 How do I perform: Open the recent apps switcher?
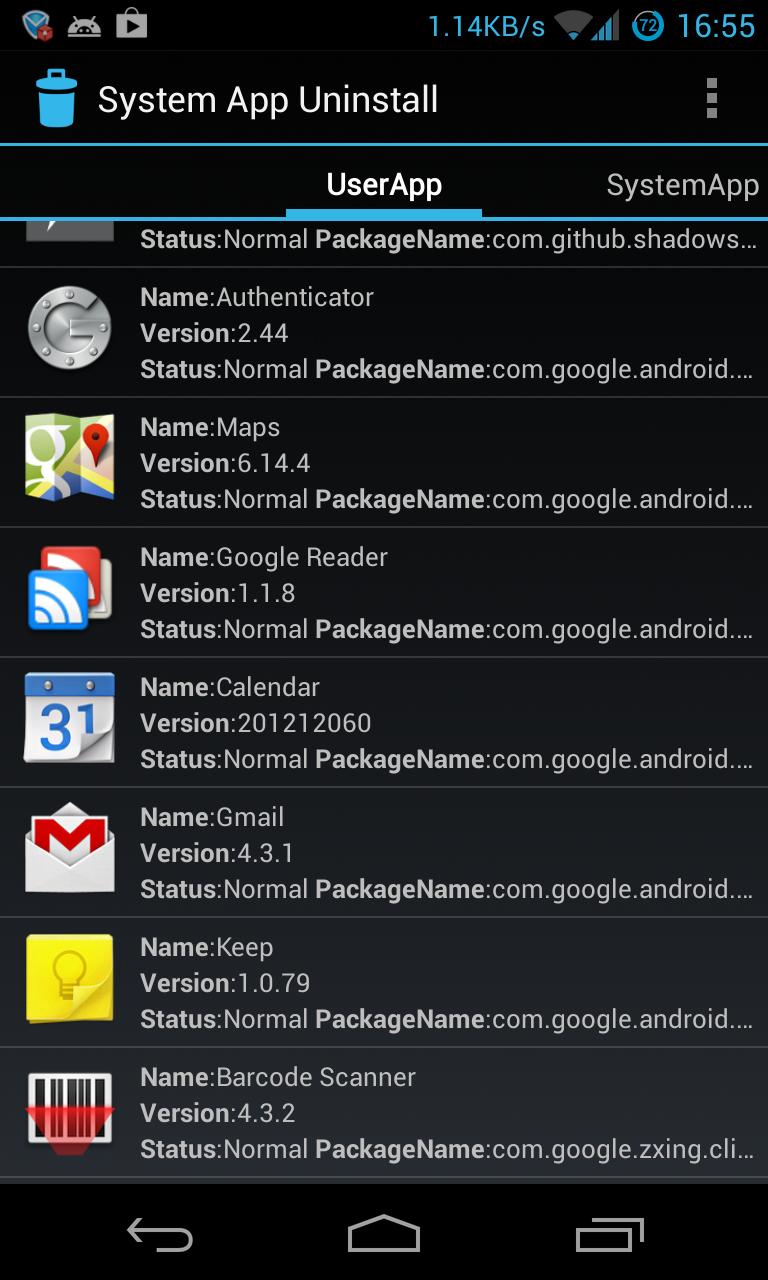click(610, 1234)
